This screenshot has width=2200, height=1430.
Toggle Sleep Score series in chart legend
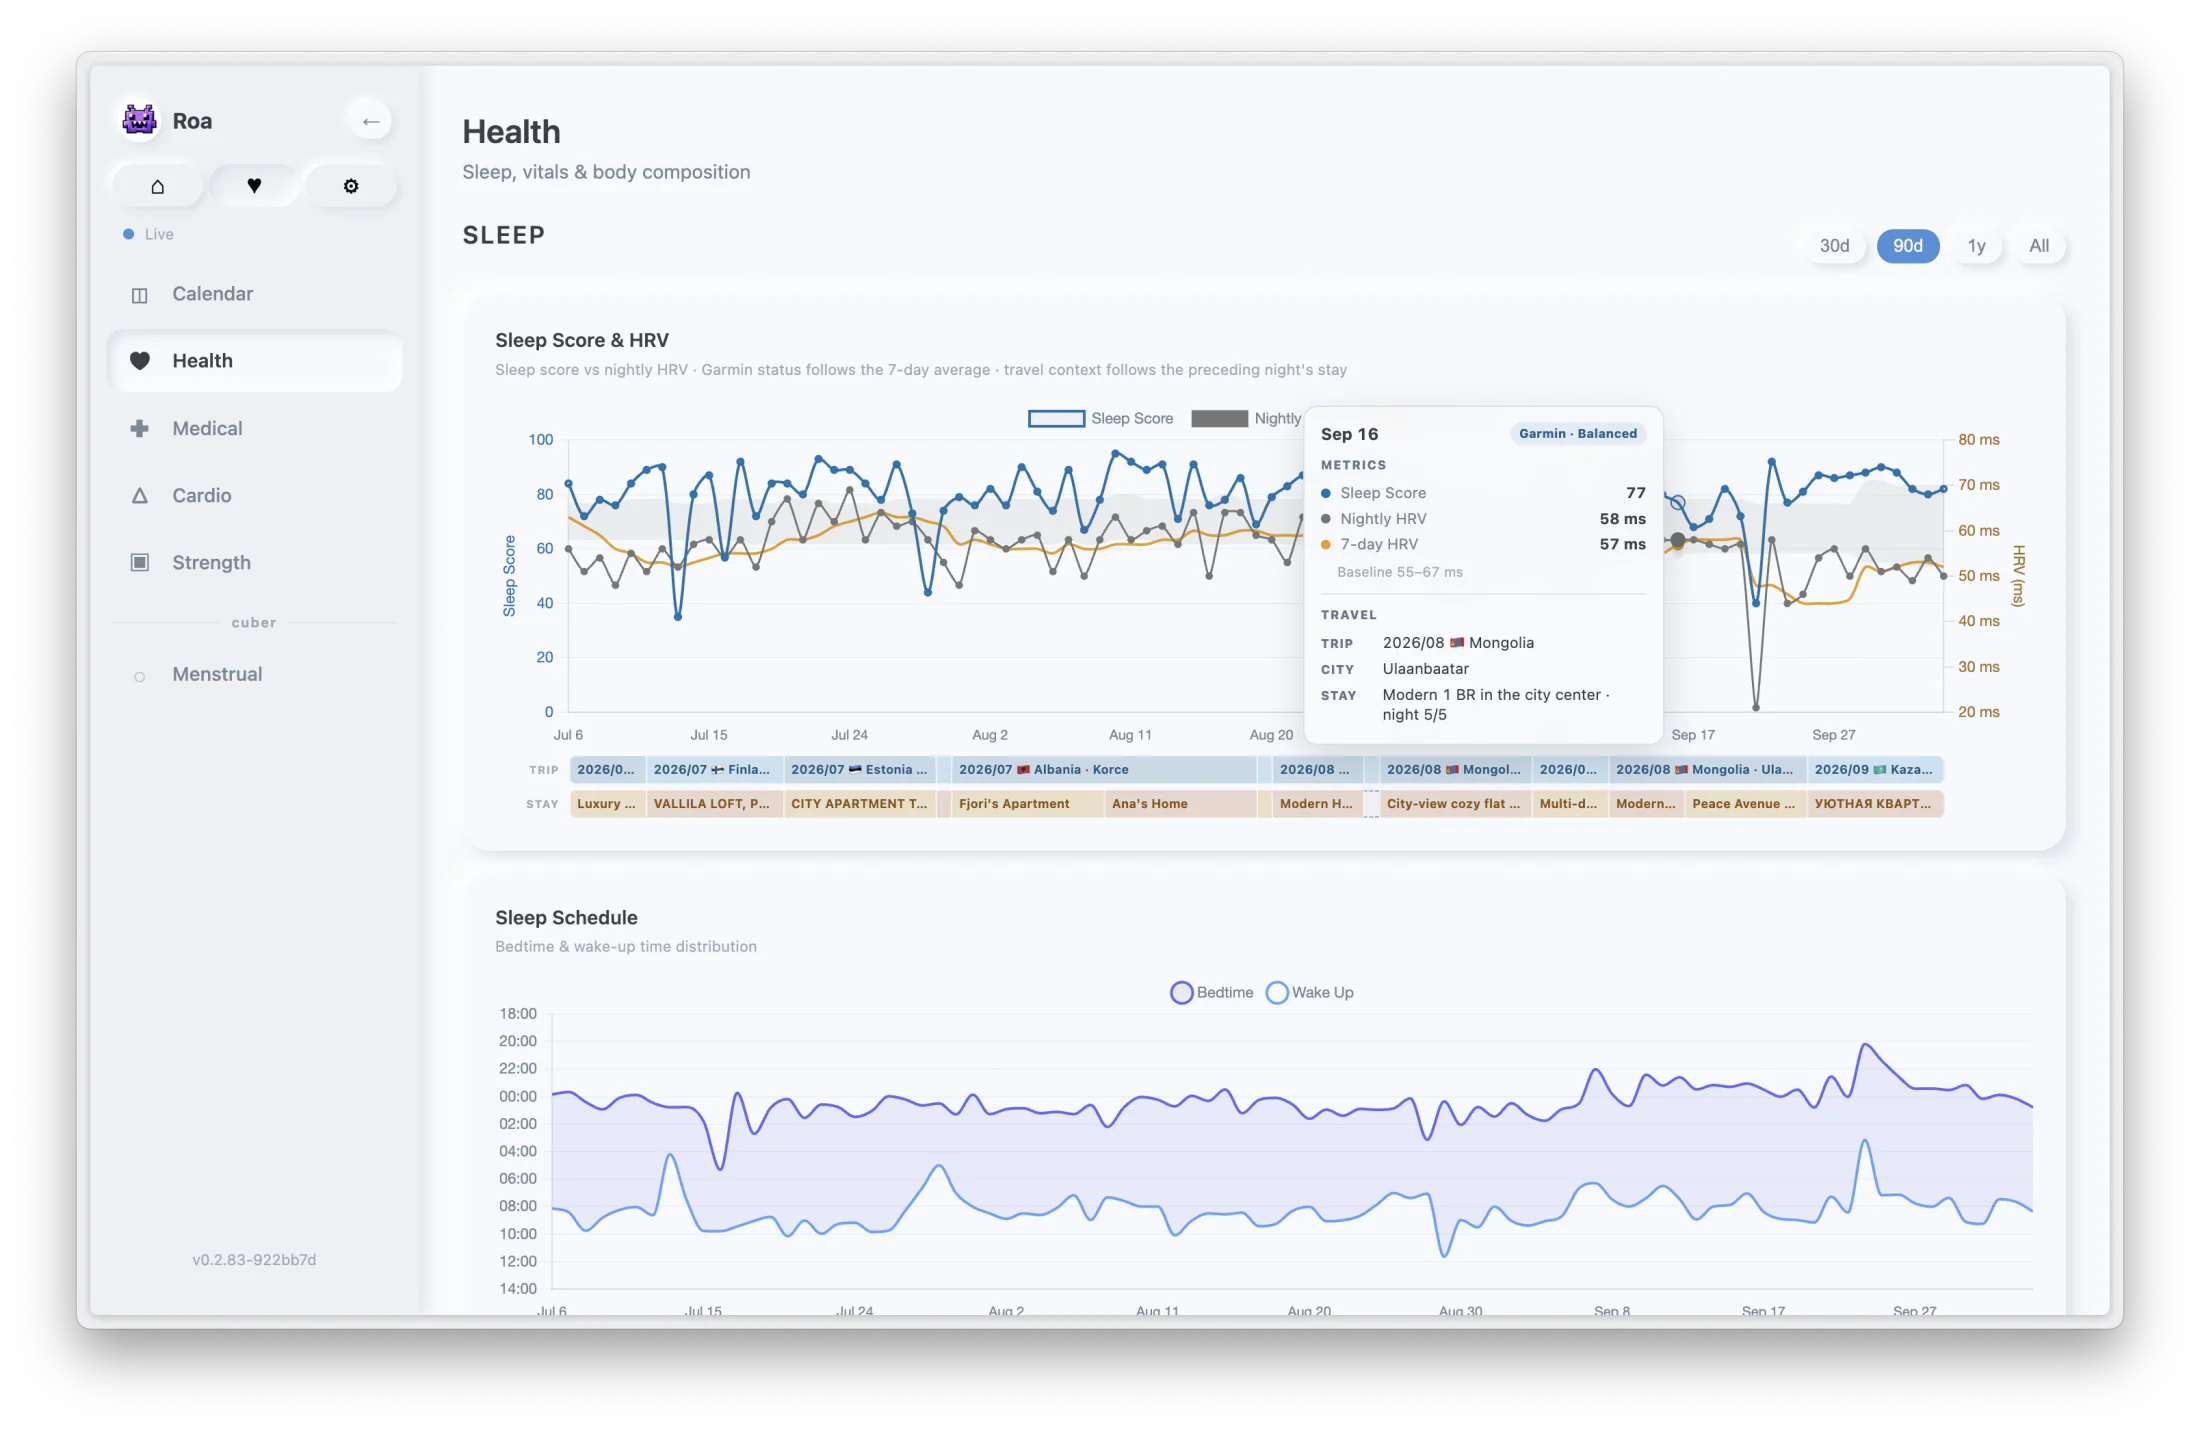(x=1100, y=419)
